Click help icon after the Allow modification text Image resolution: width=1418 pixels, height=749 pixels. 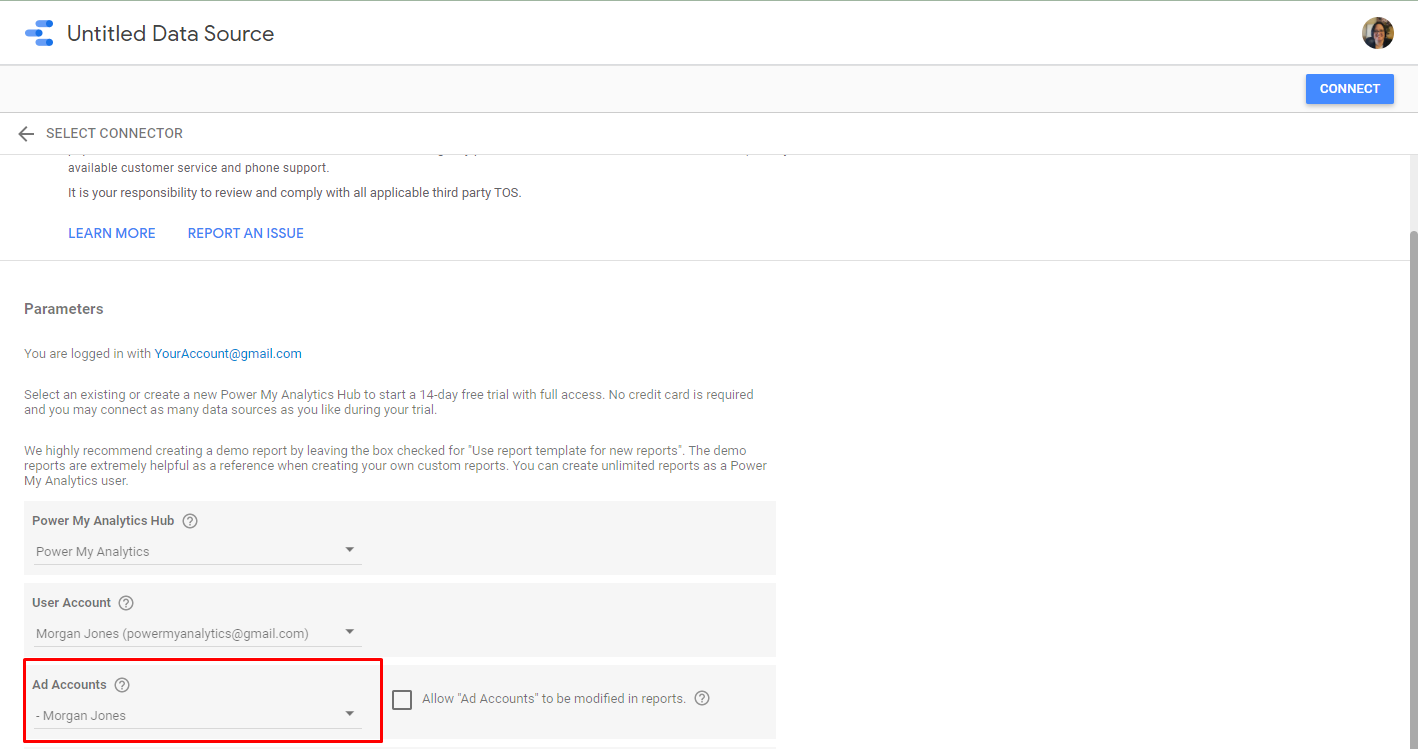(702, 699)
